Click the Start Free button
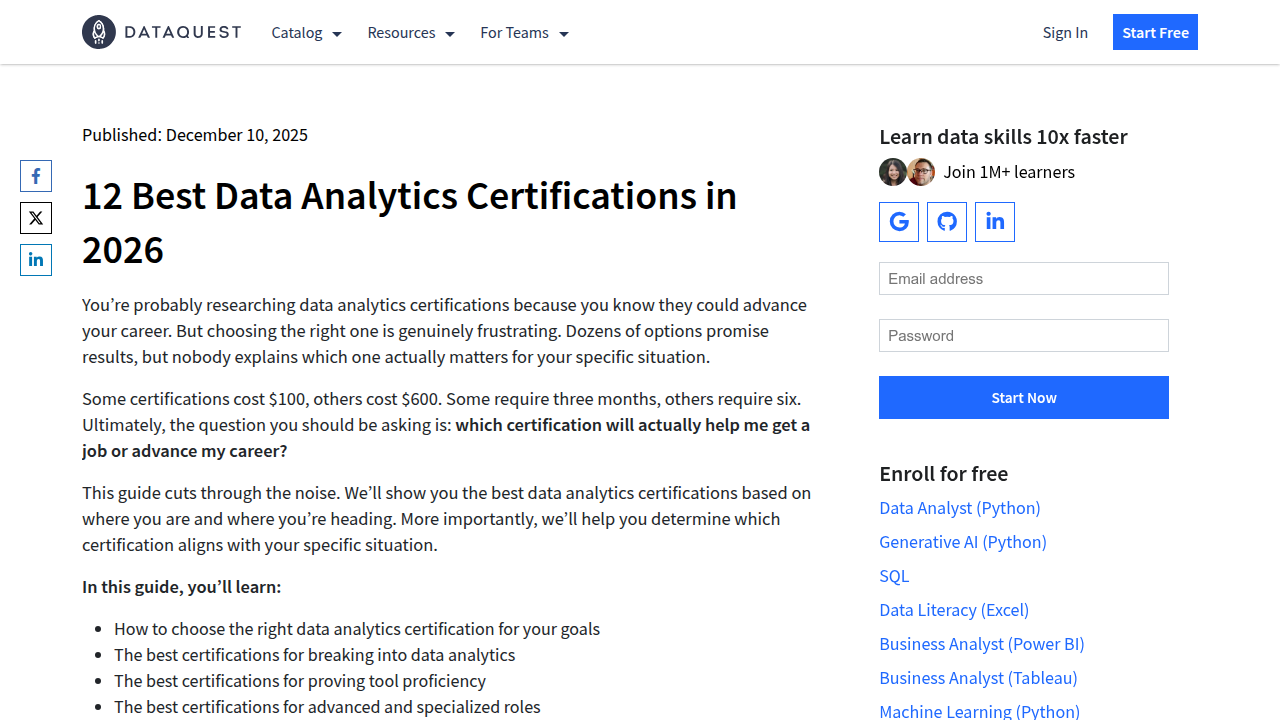Viewport: 1280px width, 720px height. [x=1155, y=32]
